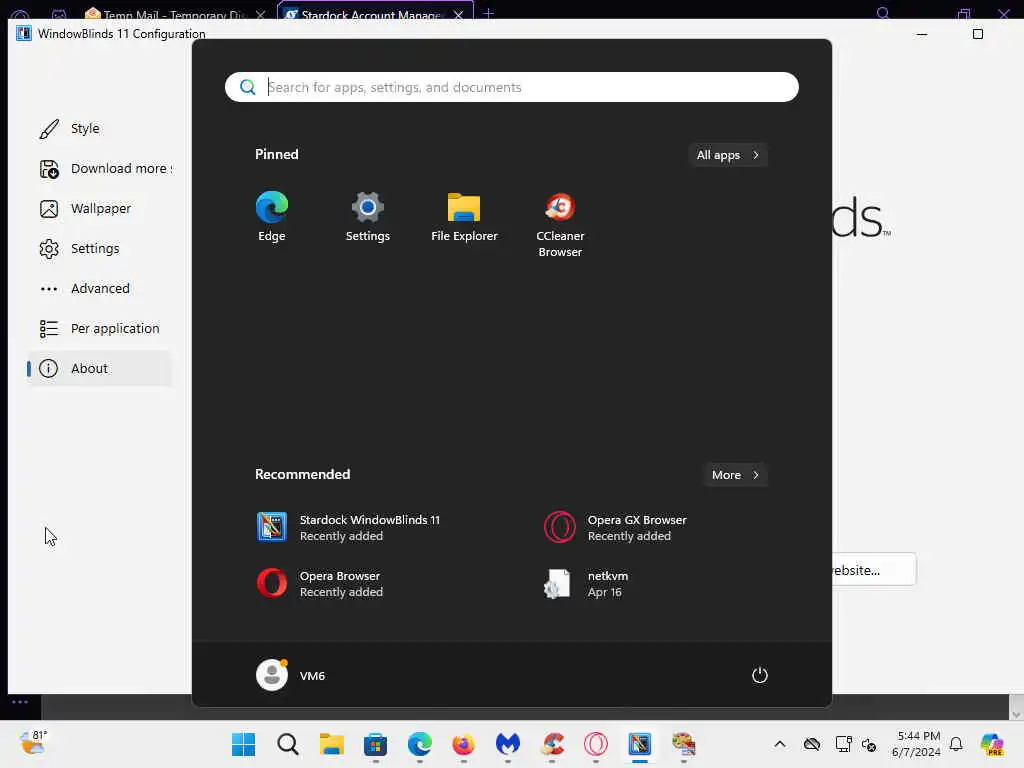Click the website button in WindowBlinds About
The height and width of the screenshot is (768, 1024).
[874, 570]
